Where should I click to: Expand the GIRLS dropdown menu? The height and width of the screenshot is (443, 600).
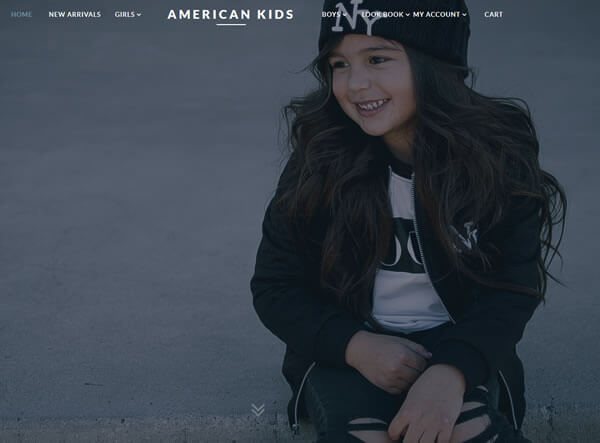click(128, 15)
